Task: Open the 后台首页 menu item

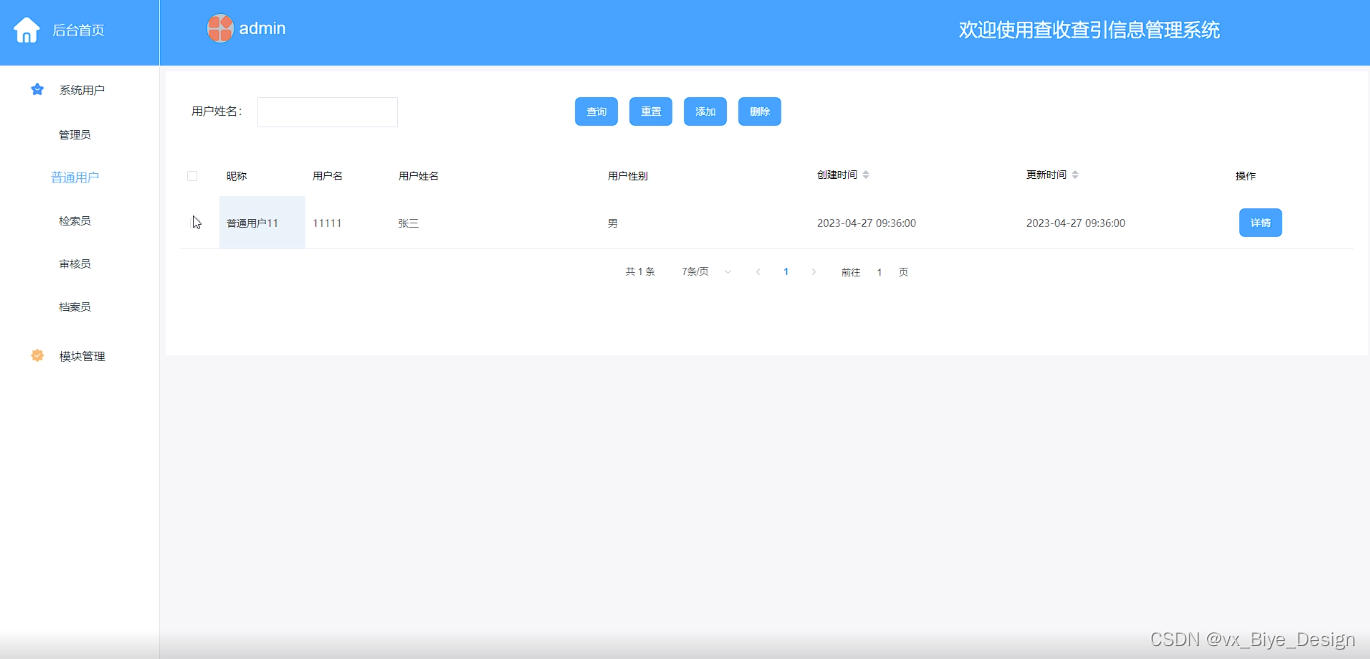Action: point(79,30)
